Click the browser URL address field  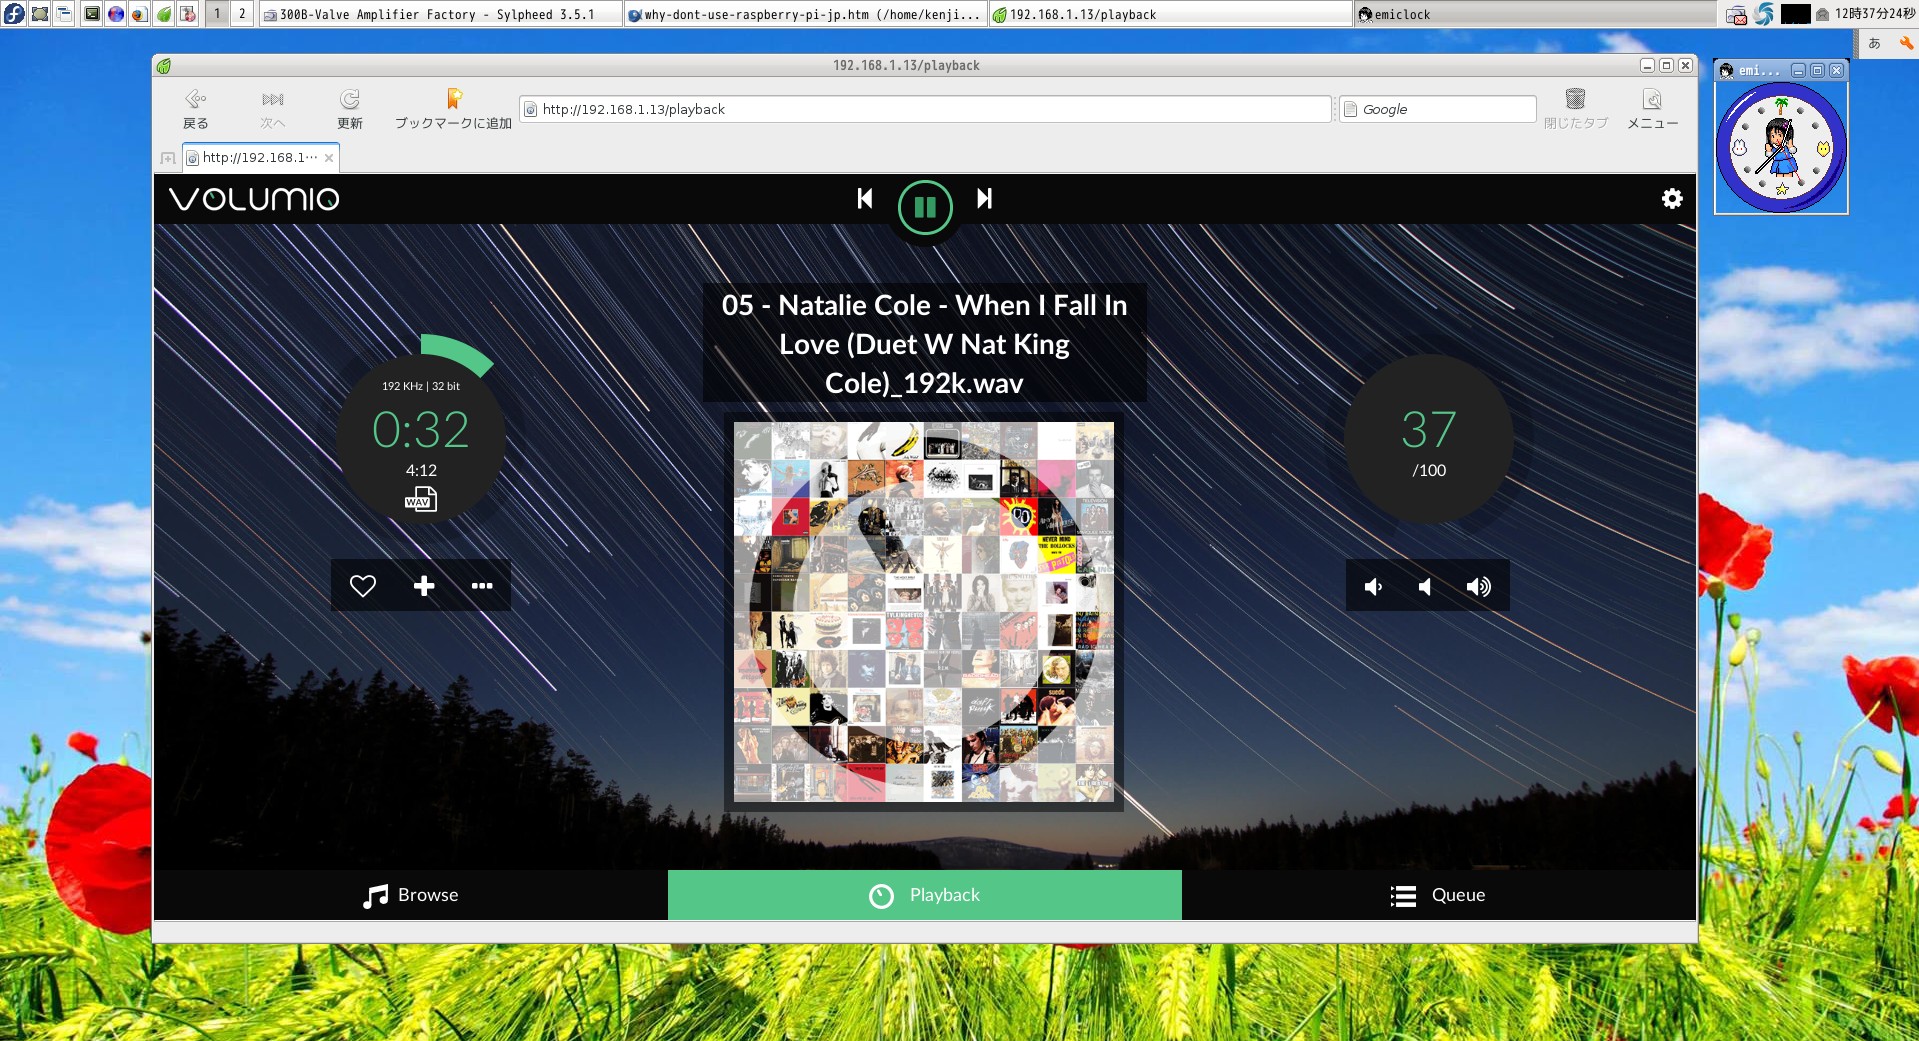(x=925, y=109)
